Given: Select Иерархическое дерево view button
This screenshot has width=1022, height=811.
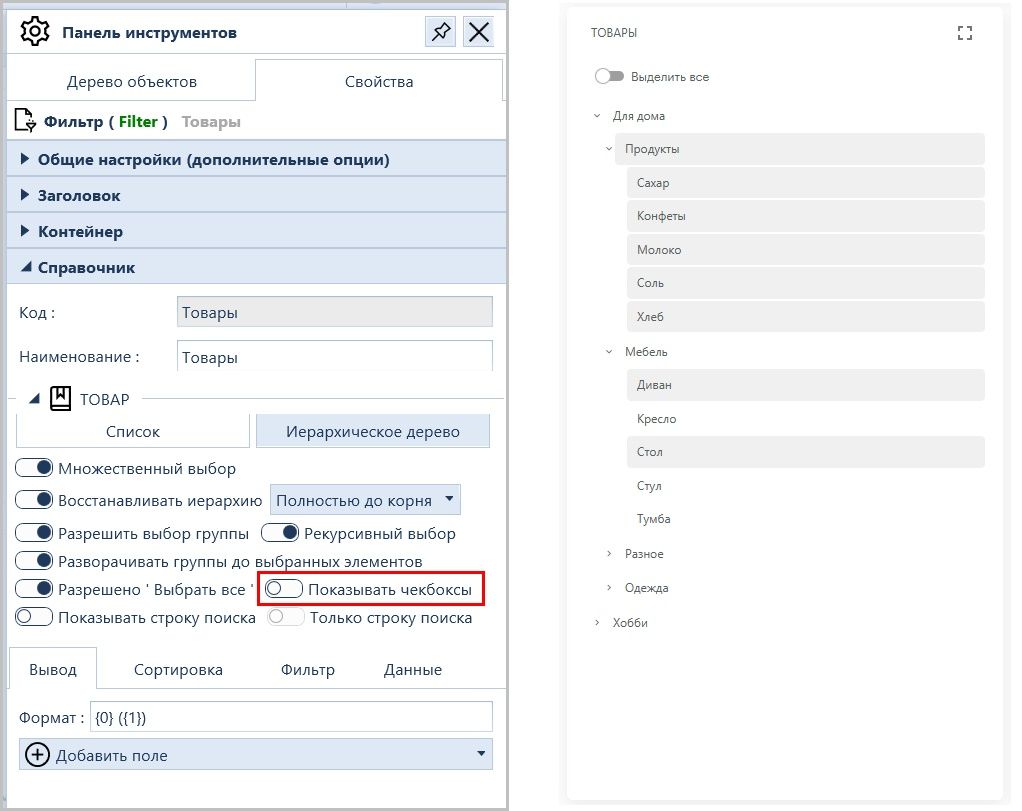Looking at the screenshot, I should [373, 432].
